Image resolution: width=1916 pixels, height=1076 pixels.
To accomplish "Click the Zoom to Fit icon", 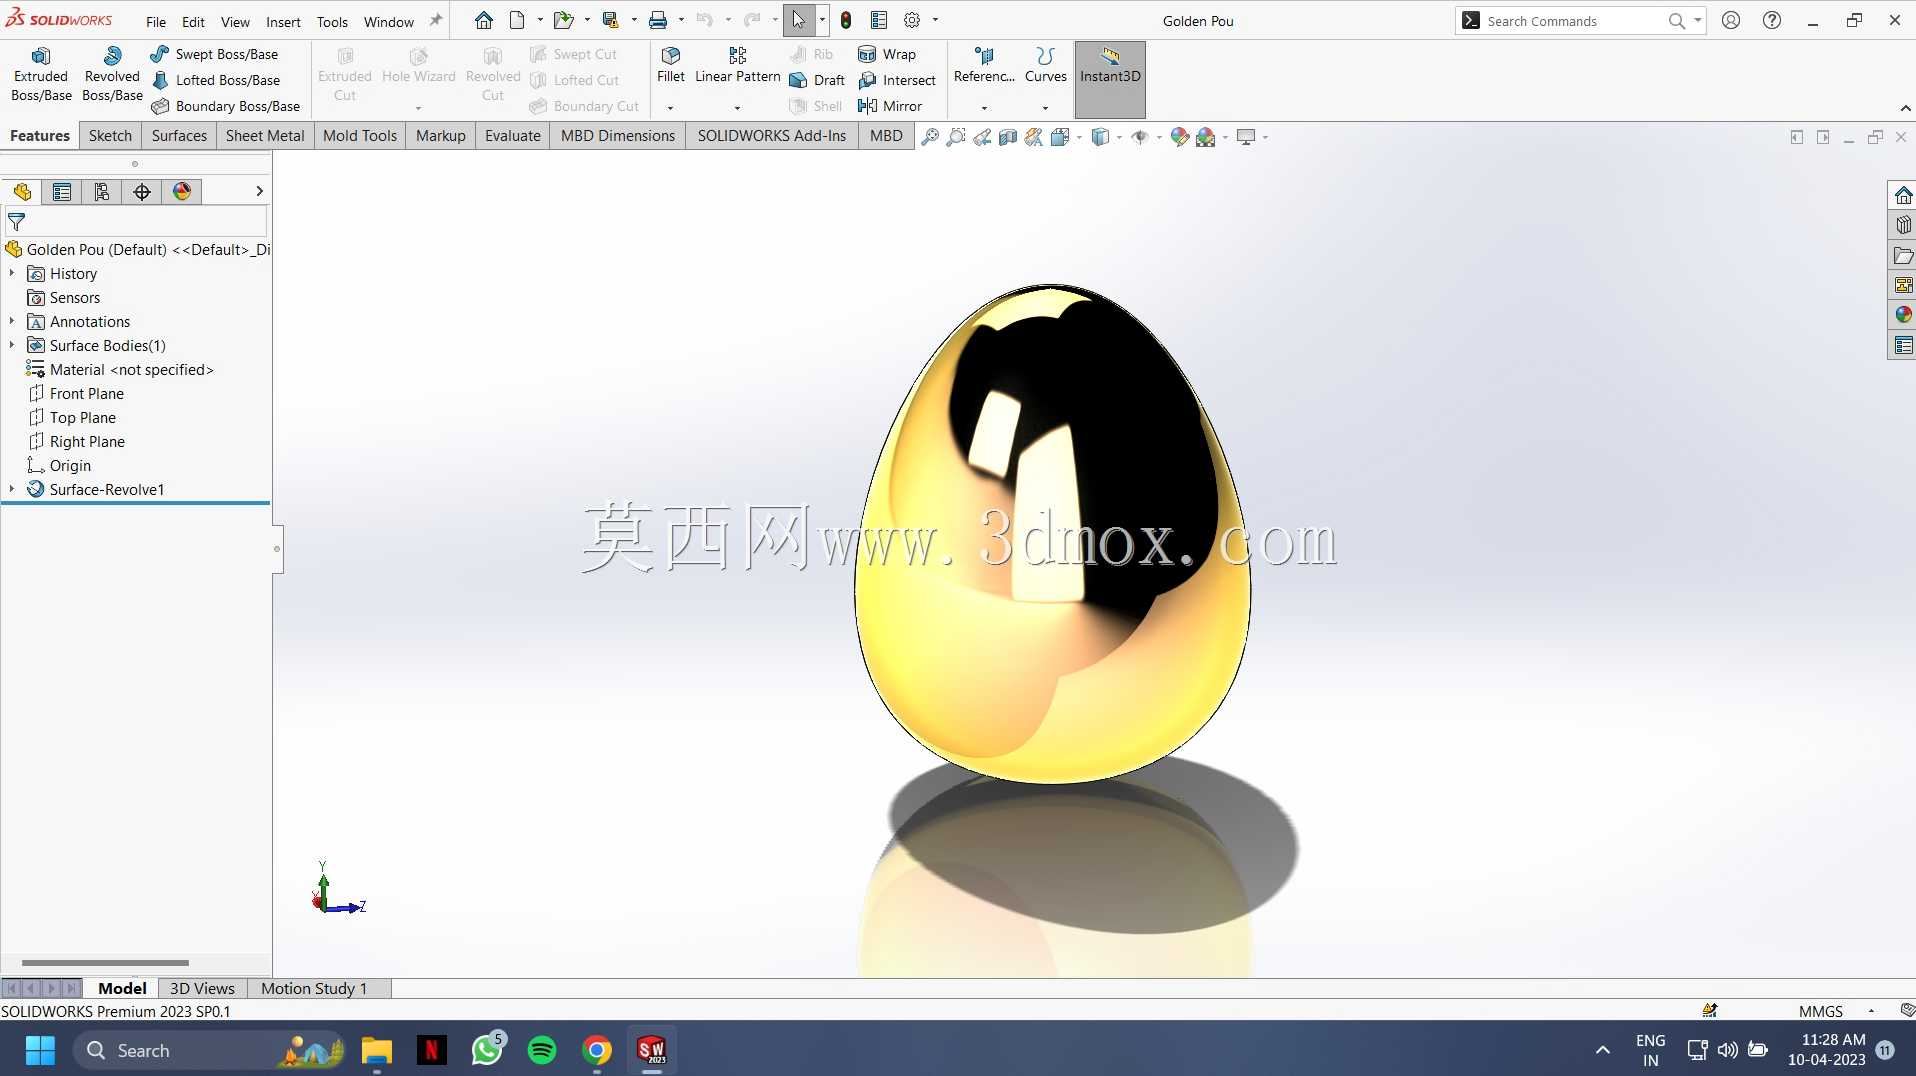I will pos(930,137).
